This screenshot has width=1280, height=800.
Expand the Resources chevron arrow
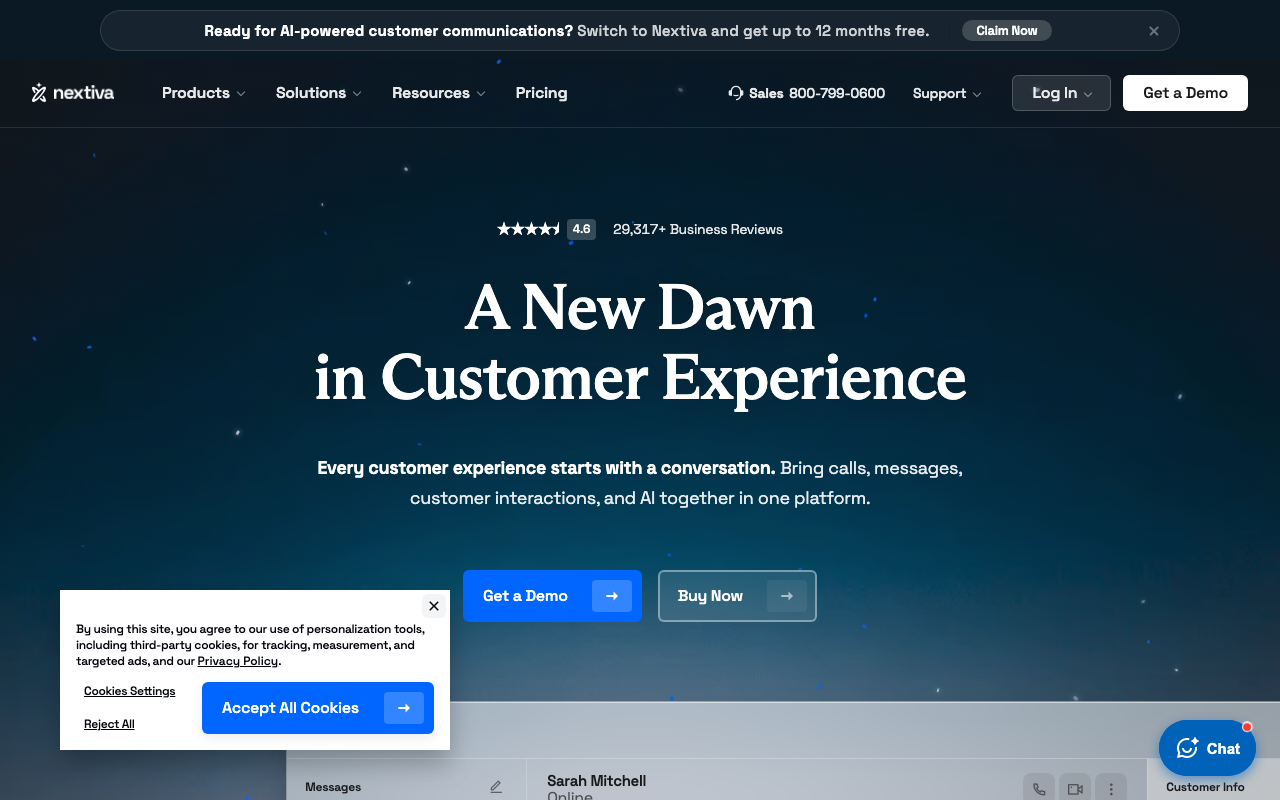(481, 94)
